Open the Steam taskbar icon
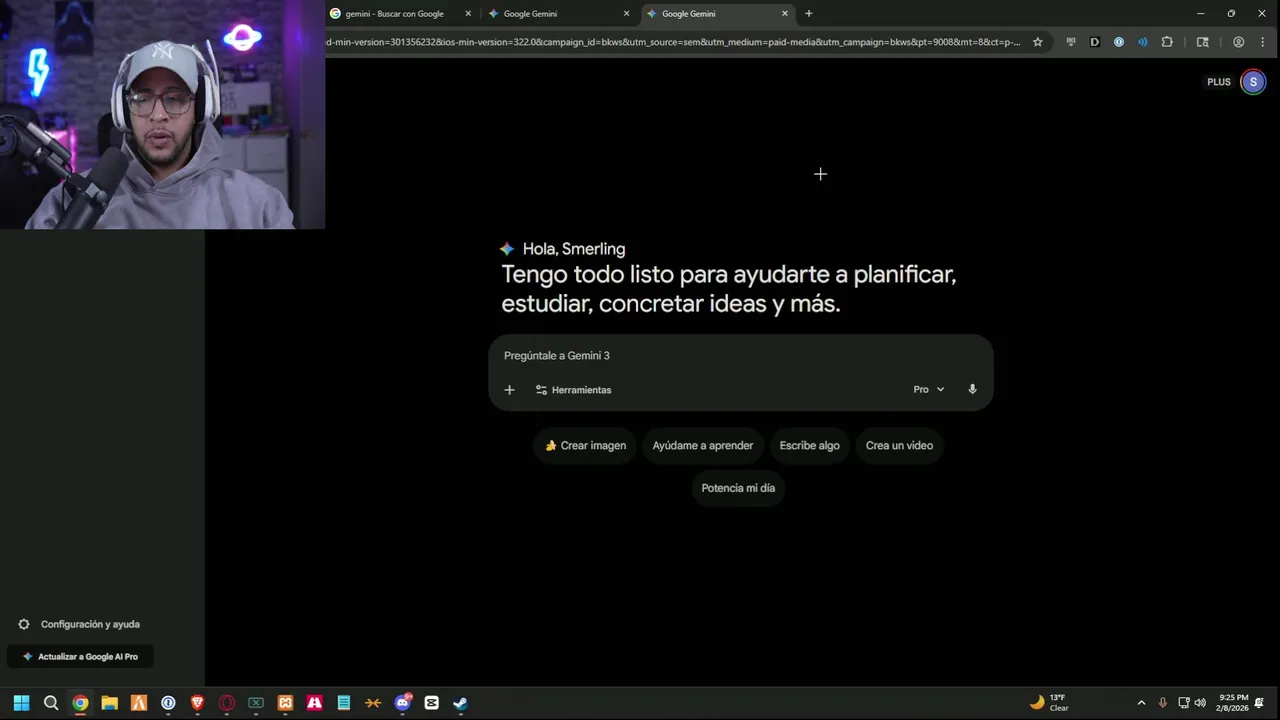This screenshot has height=720, width=1280. pos(460,703)
